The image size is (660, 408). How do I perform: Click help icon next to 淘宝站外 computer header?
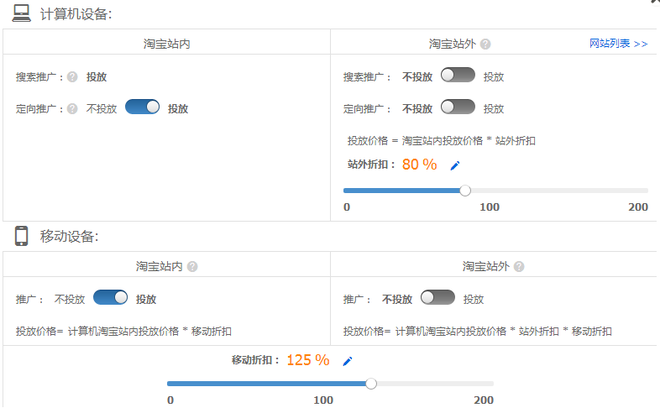pos(485,44)
